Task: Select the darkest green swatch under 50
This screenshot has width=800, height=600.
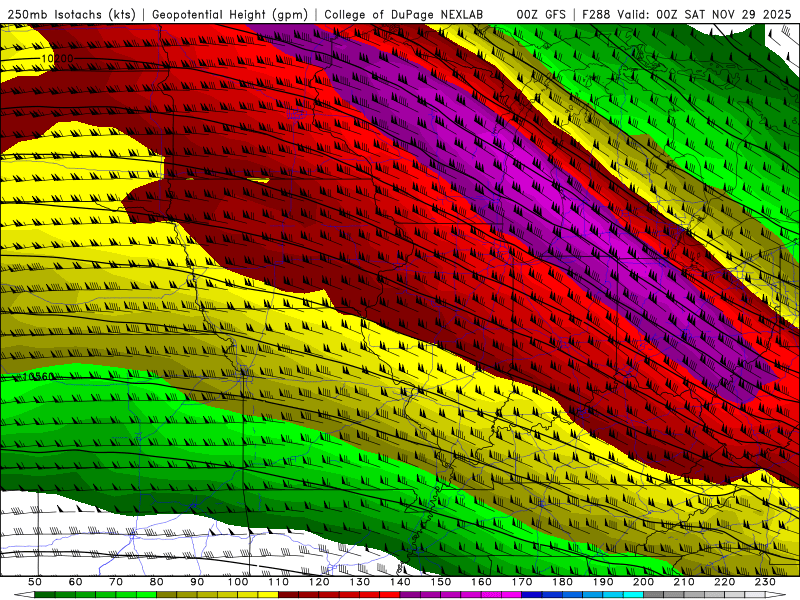Action: [44, 595]
